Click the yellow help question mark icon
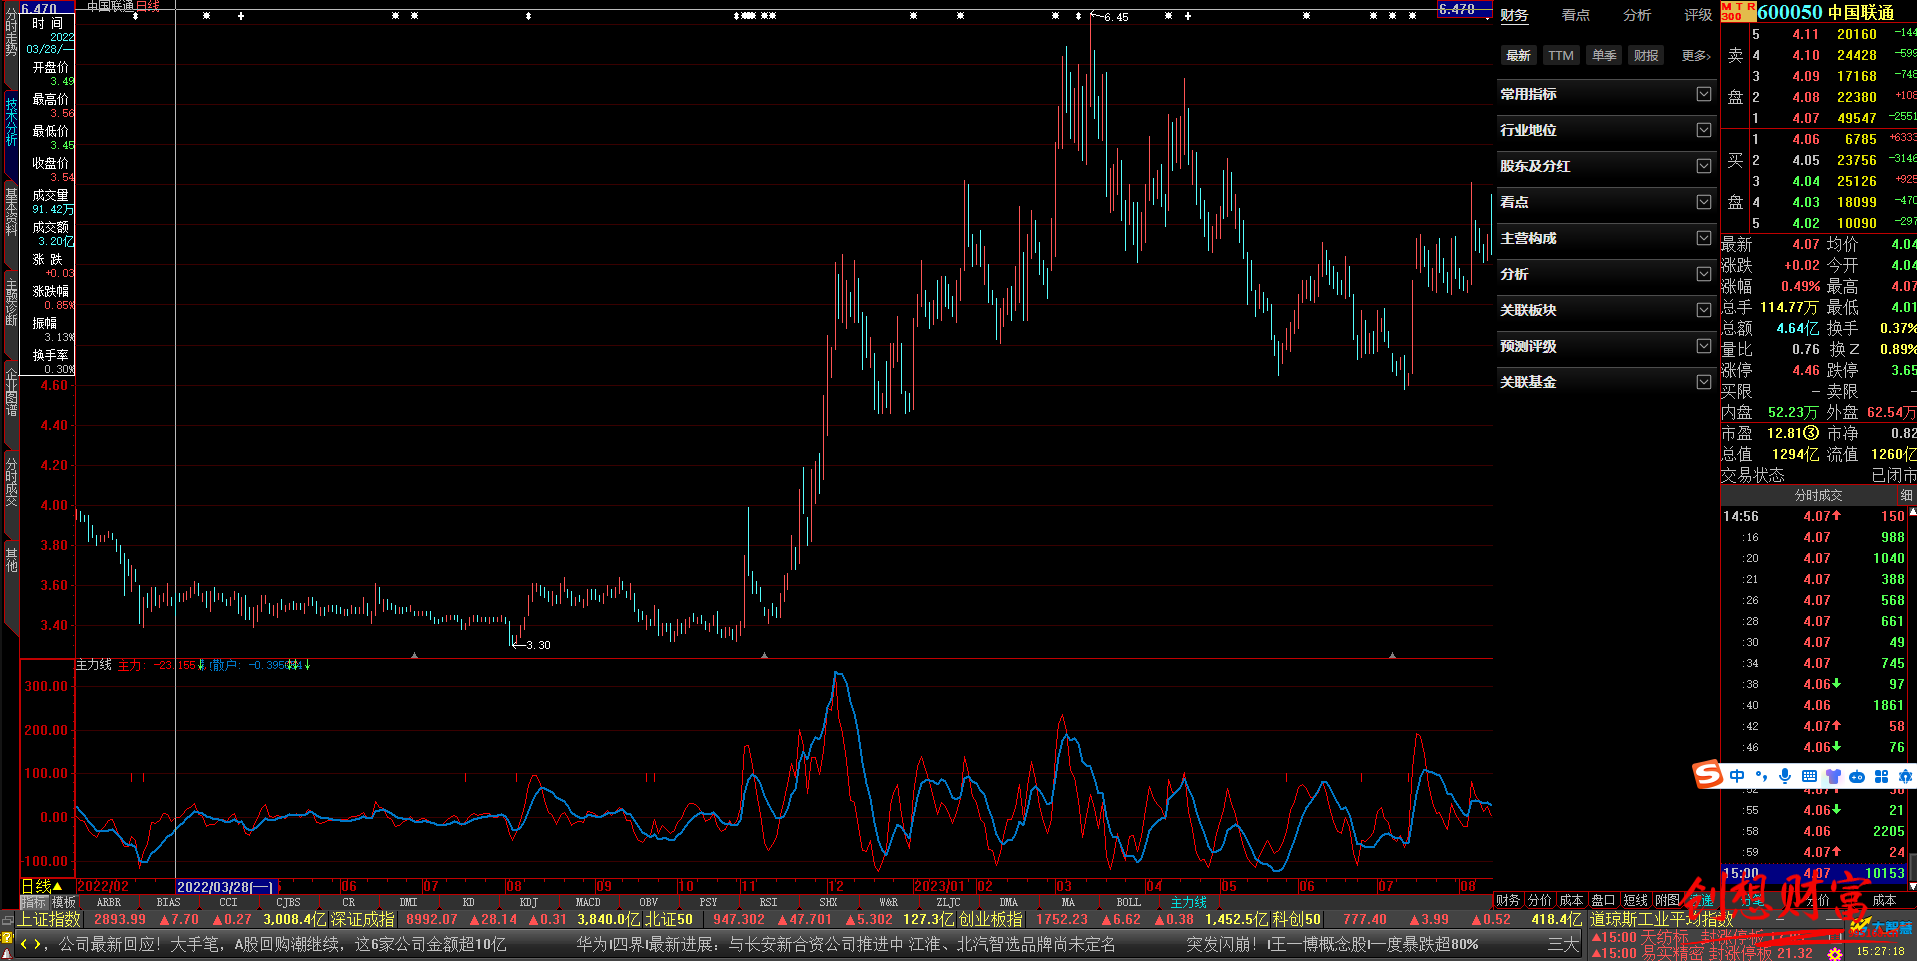Viewport: 1917px width, 961px height. pos(7,937)
